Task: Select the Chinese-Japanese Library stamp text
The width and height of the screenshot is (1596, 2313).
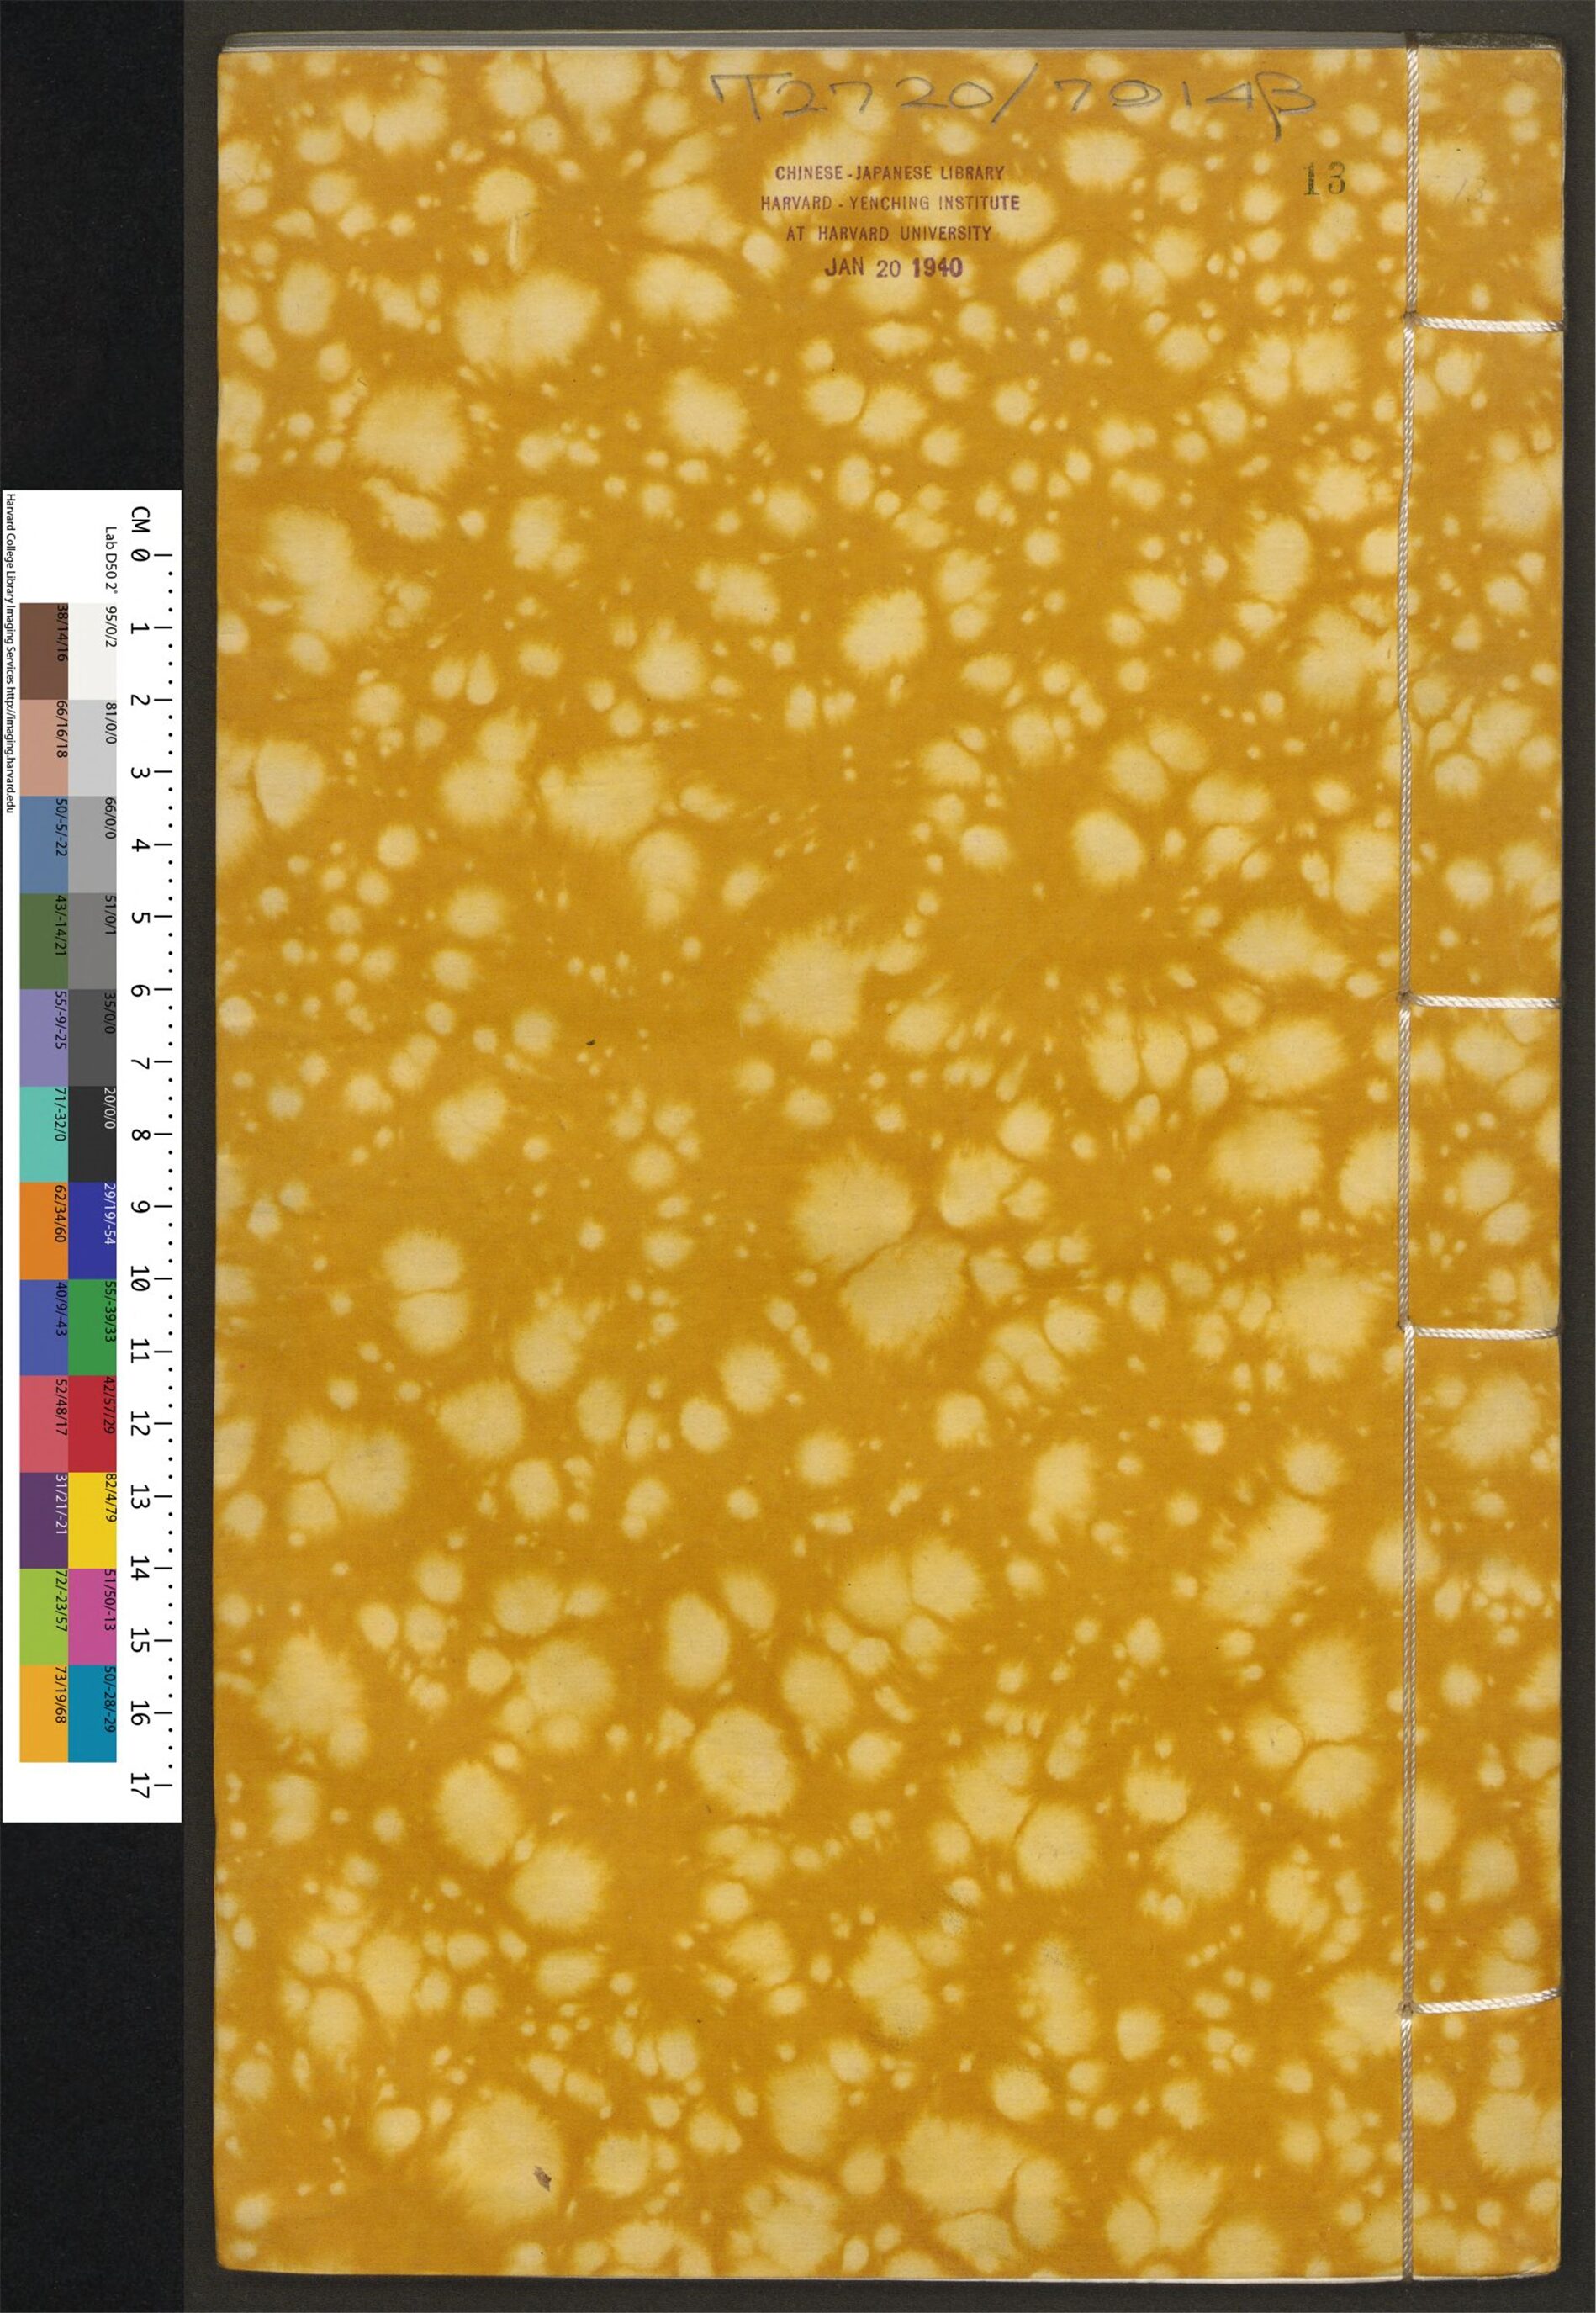Action: (889, 173)
